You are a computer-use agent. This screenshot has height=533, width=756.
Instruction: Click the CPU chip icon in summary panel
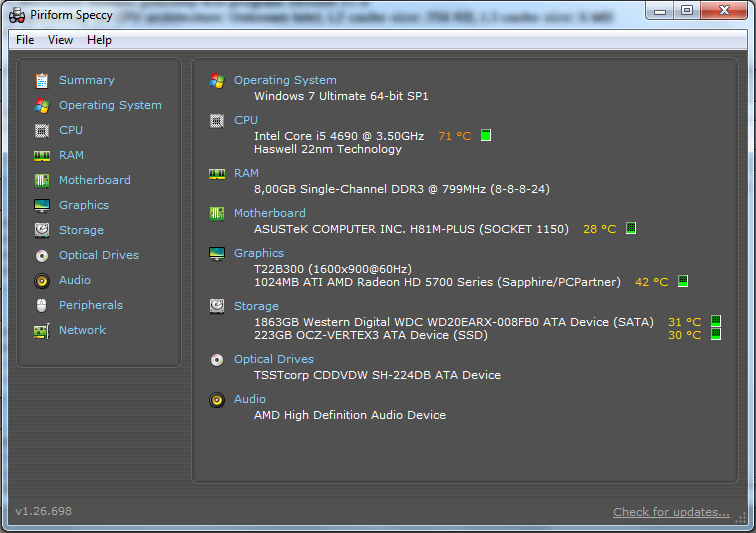[x=217, y=121]
